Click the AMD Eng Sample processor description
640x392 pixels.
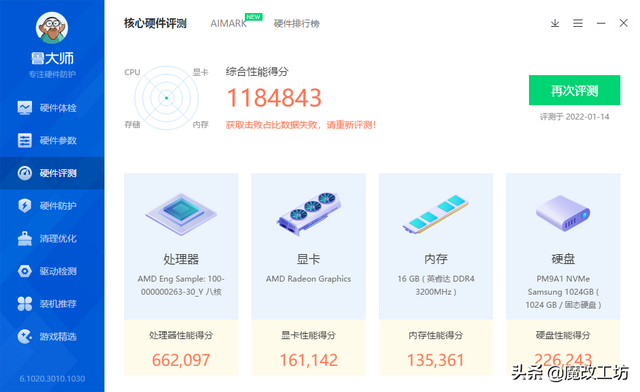coord(181,285)
